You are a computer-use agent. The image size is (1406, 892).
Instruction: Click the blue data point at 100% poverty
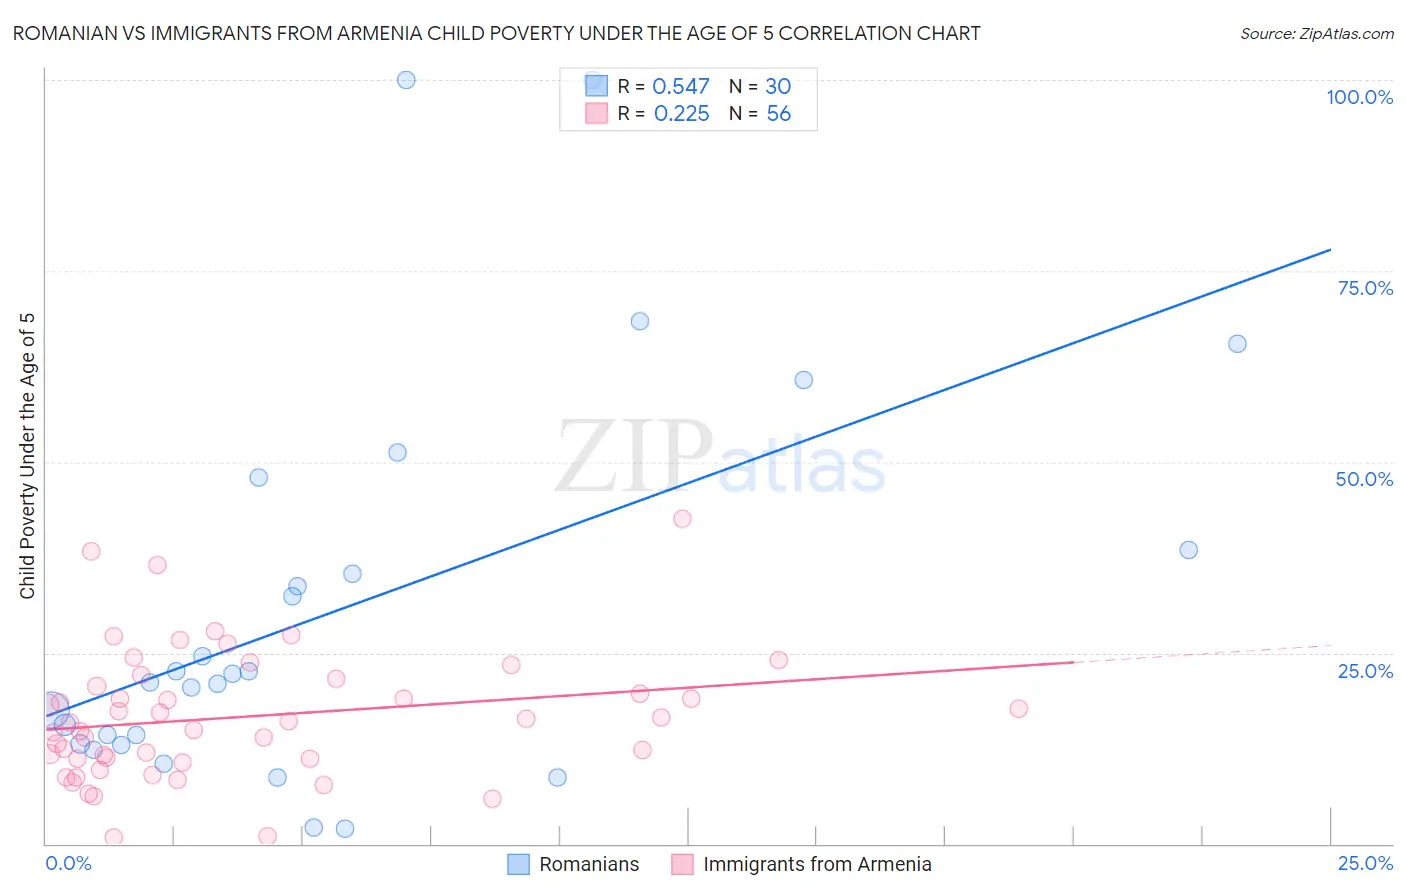point(406,80)
